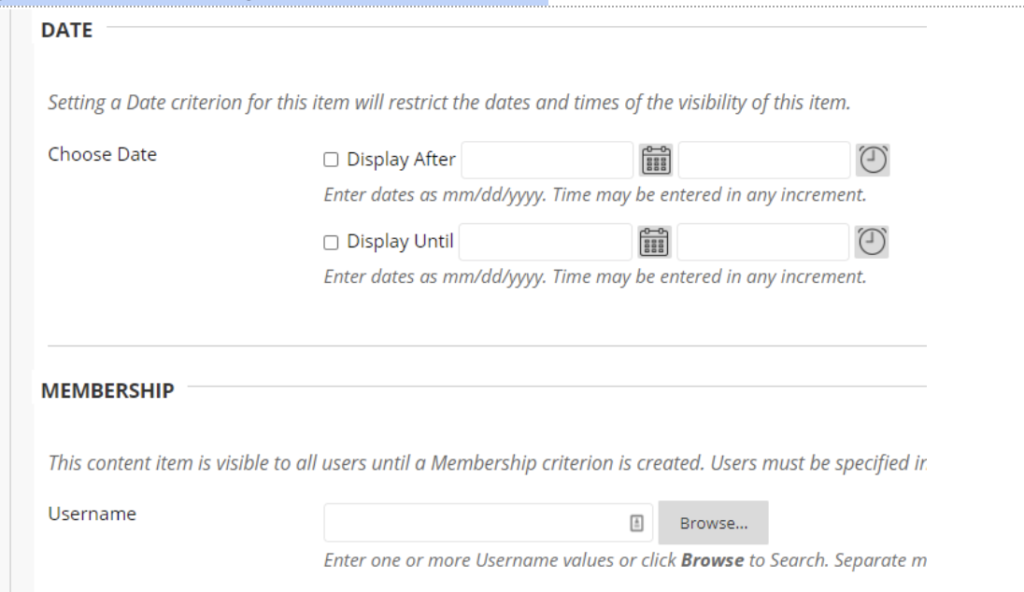Open the Display After calendar picker

point(655,160)
